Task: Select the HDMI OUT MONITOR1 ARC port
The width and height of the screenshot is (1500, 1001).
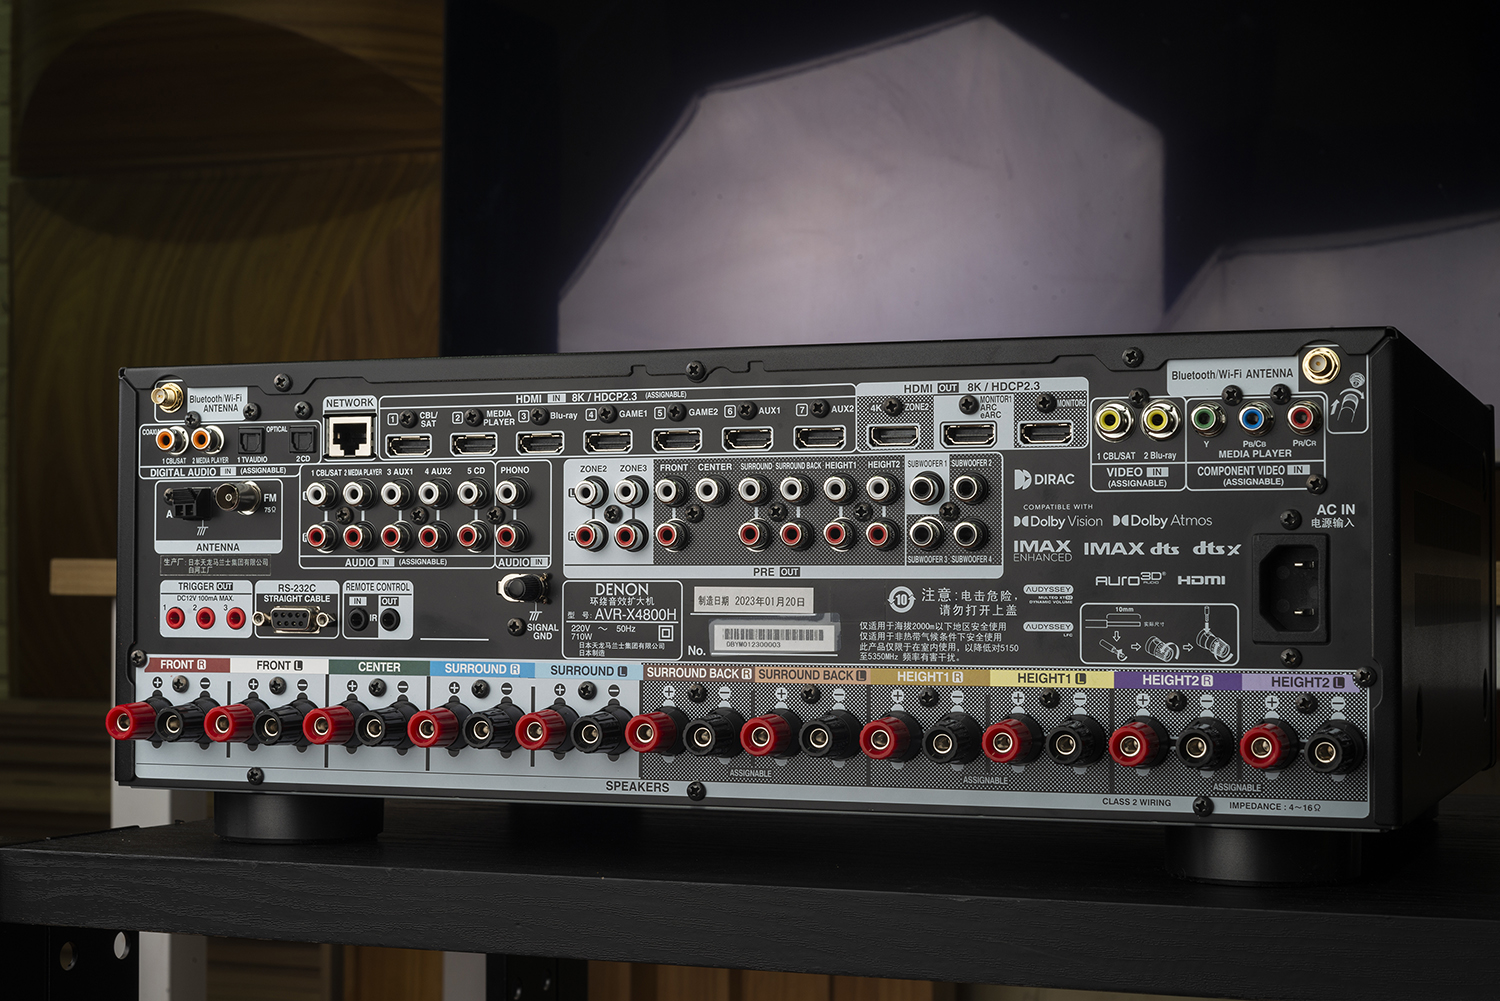Action: (969, 434)
